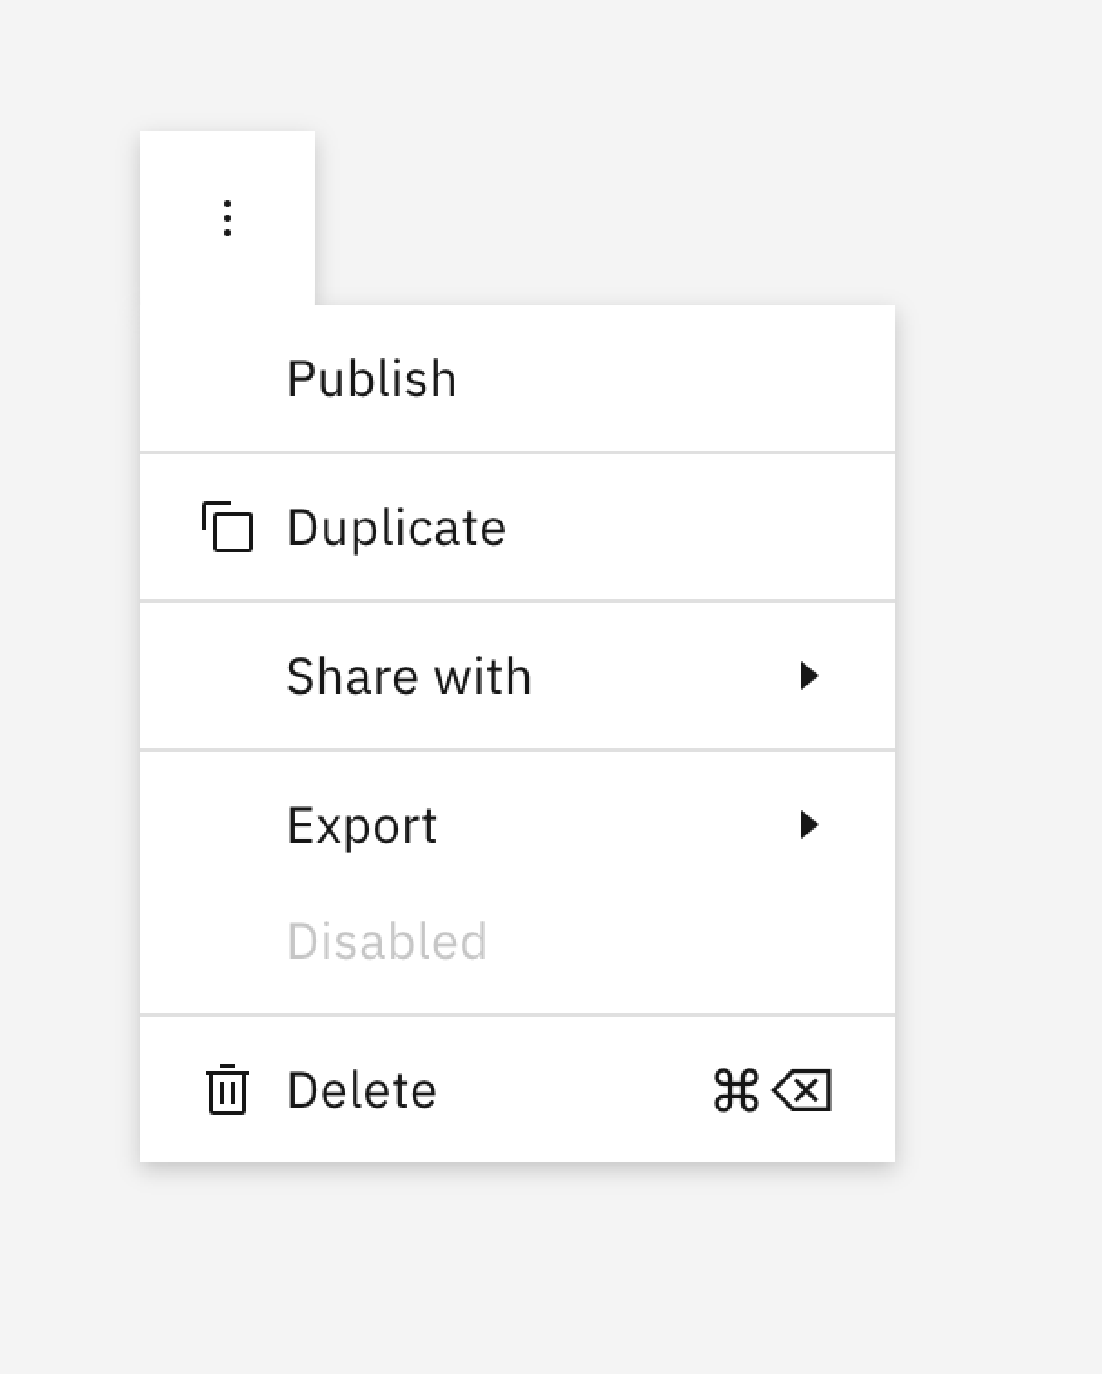The image size is (1102, 1374).
Task: Click the submenu arrow icon next to Share with
Action: click(810, 676)
